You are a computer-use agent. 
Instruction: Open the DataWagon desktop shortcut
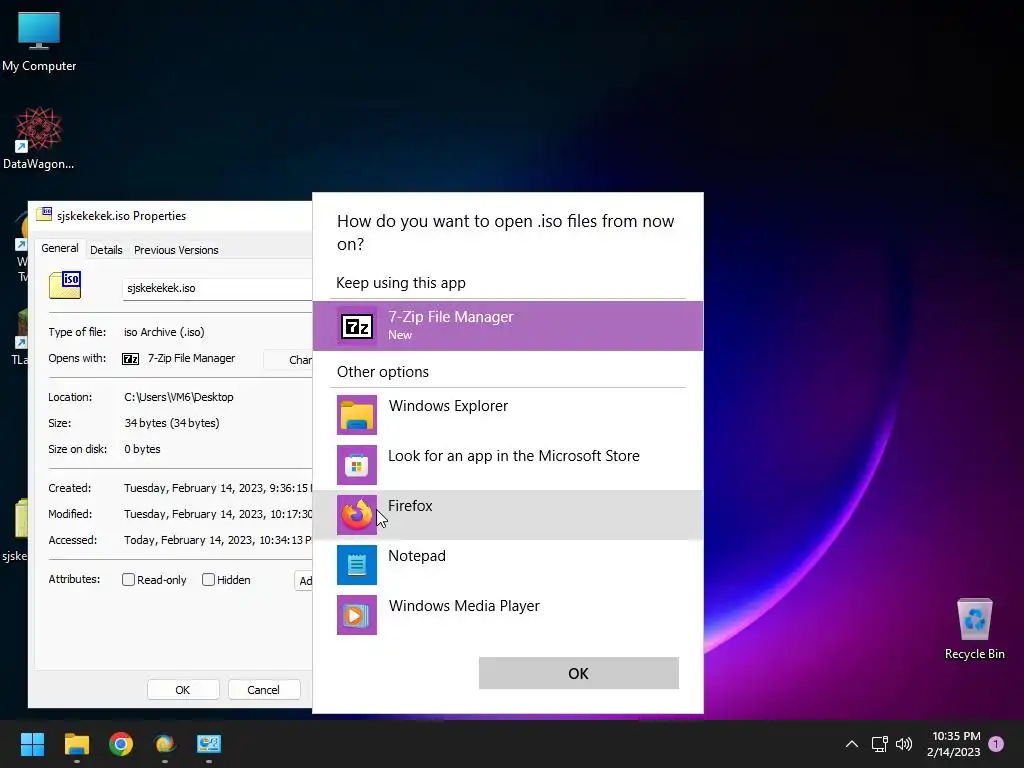tap(39, 138)
